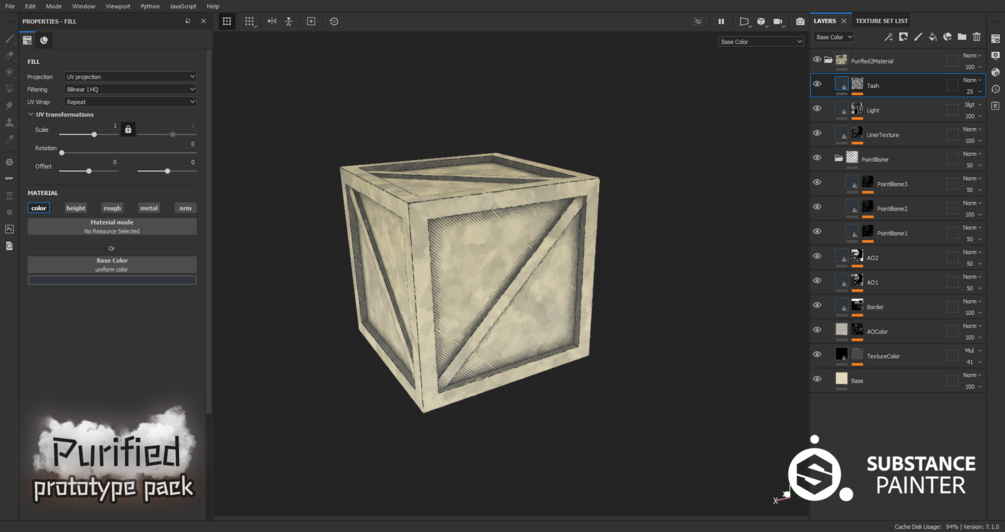The width and height of the screenshot is (1005, 532).
Task: Select the paint brush tool in left toolbar
Action: (10, 39)
